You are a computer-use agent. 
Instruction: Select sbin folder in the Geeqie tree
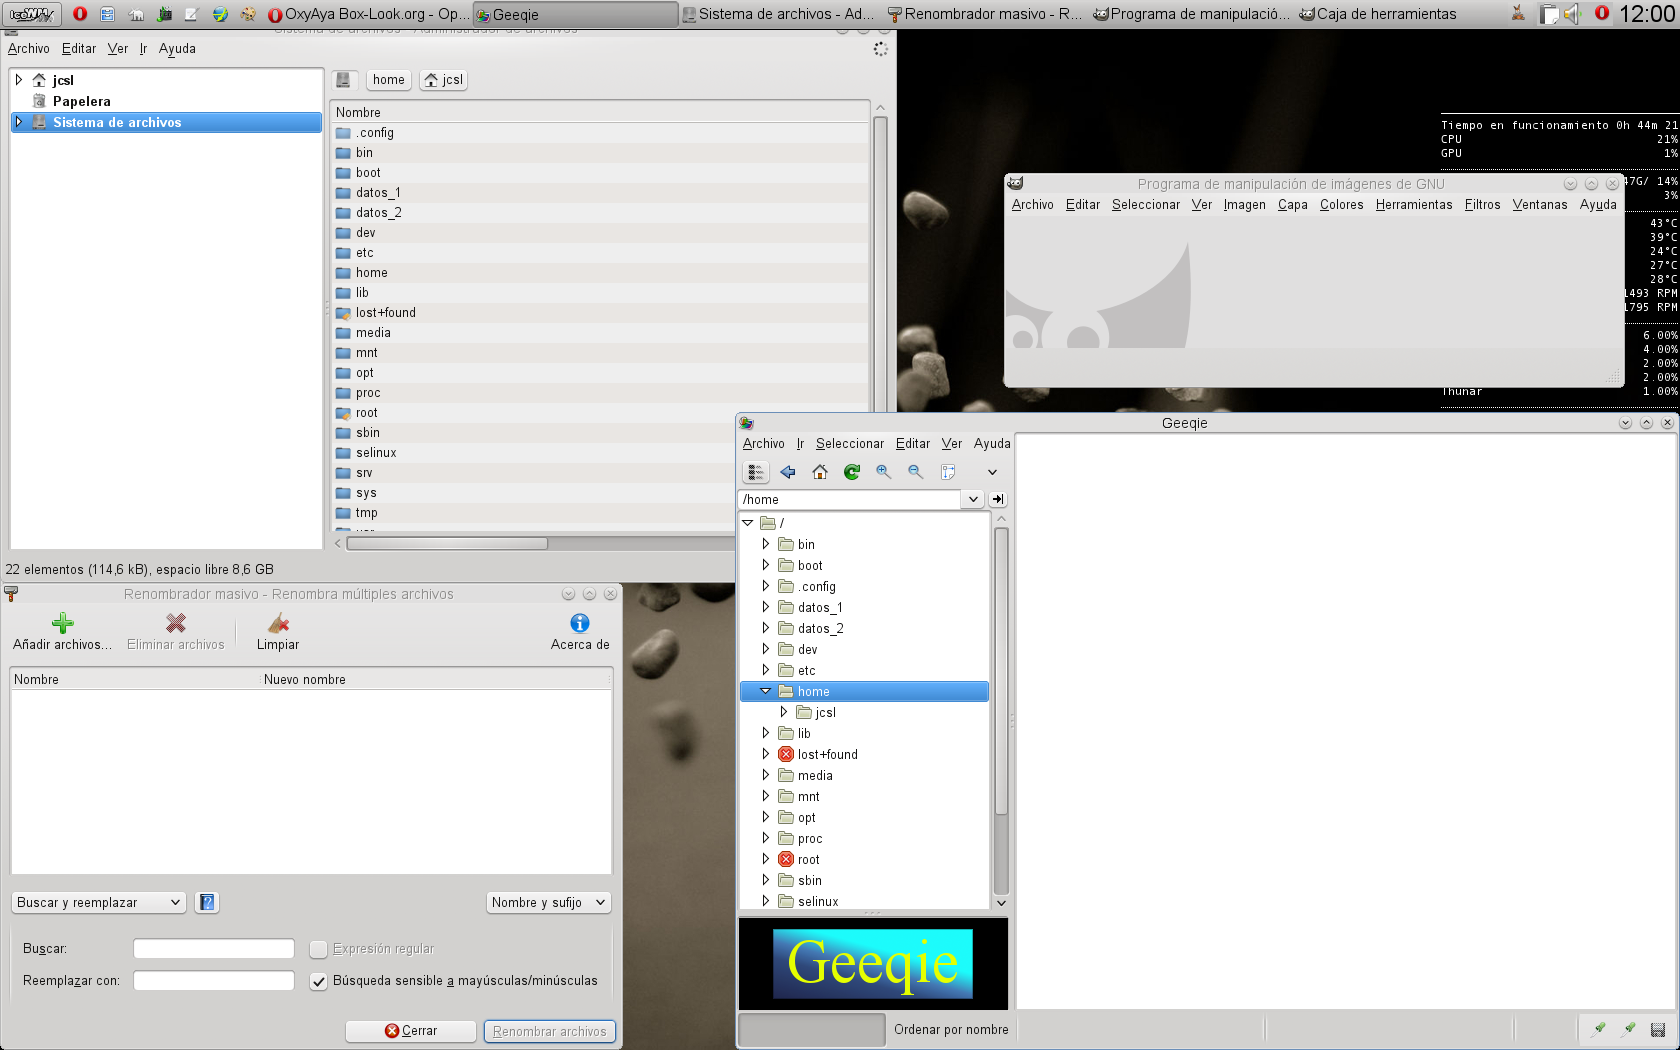pos(809,880)
